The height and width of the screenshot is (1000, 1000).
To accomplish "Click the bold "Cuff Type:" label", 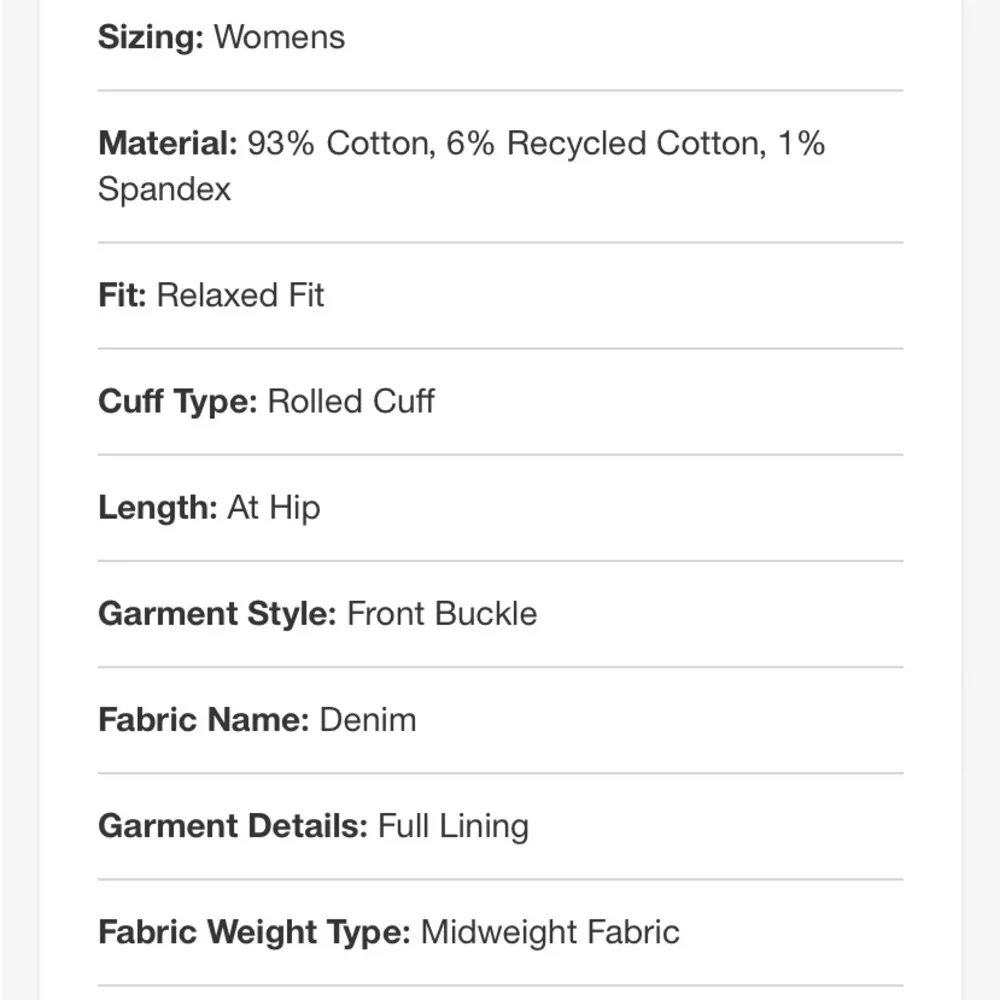I will [x=178, y=402].
